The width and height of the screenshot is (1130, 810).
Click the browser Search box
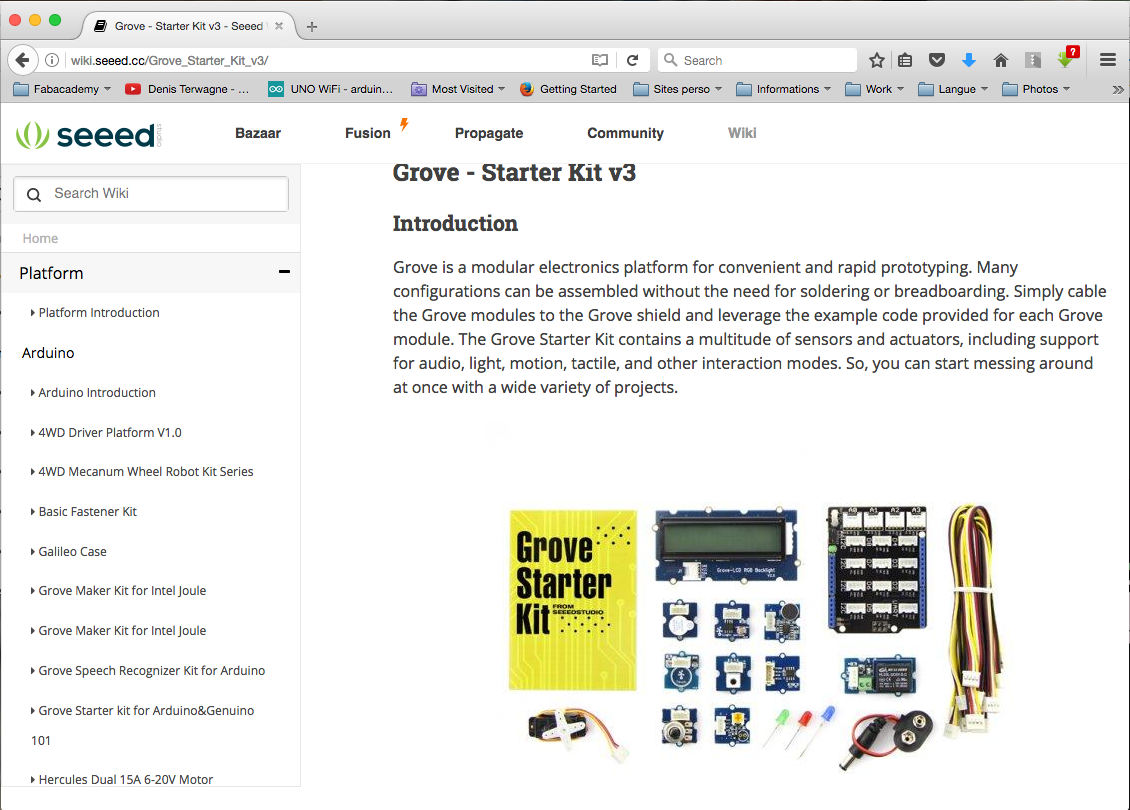(757, 61)
